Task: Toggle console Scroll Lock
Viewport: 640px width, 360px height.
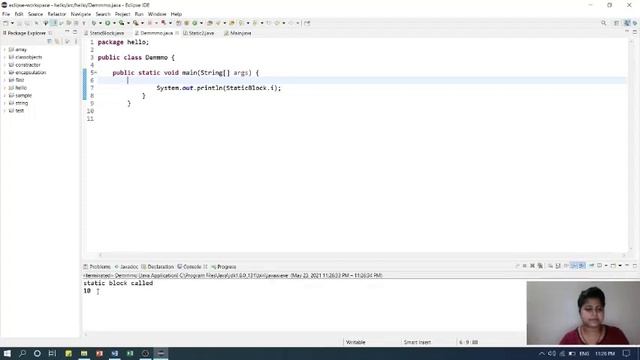Action: 558,266
